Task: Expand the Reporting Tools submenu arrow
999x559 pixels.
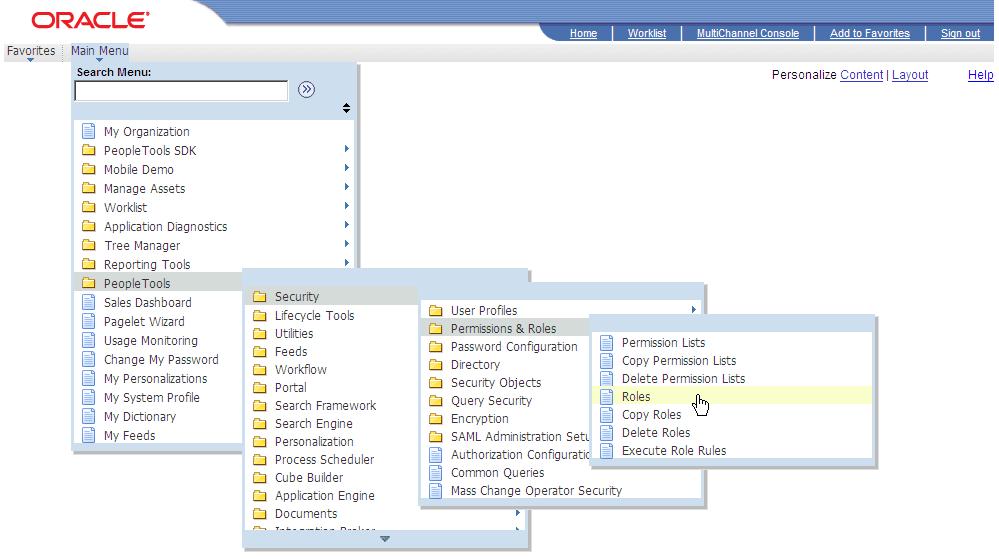Action: coord(347,263)
